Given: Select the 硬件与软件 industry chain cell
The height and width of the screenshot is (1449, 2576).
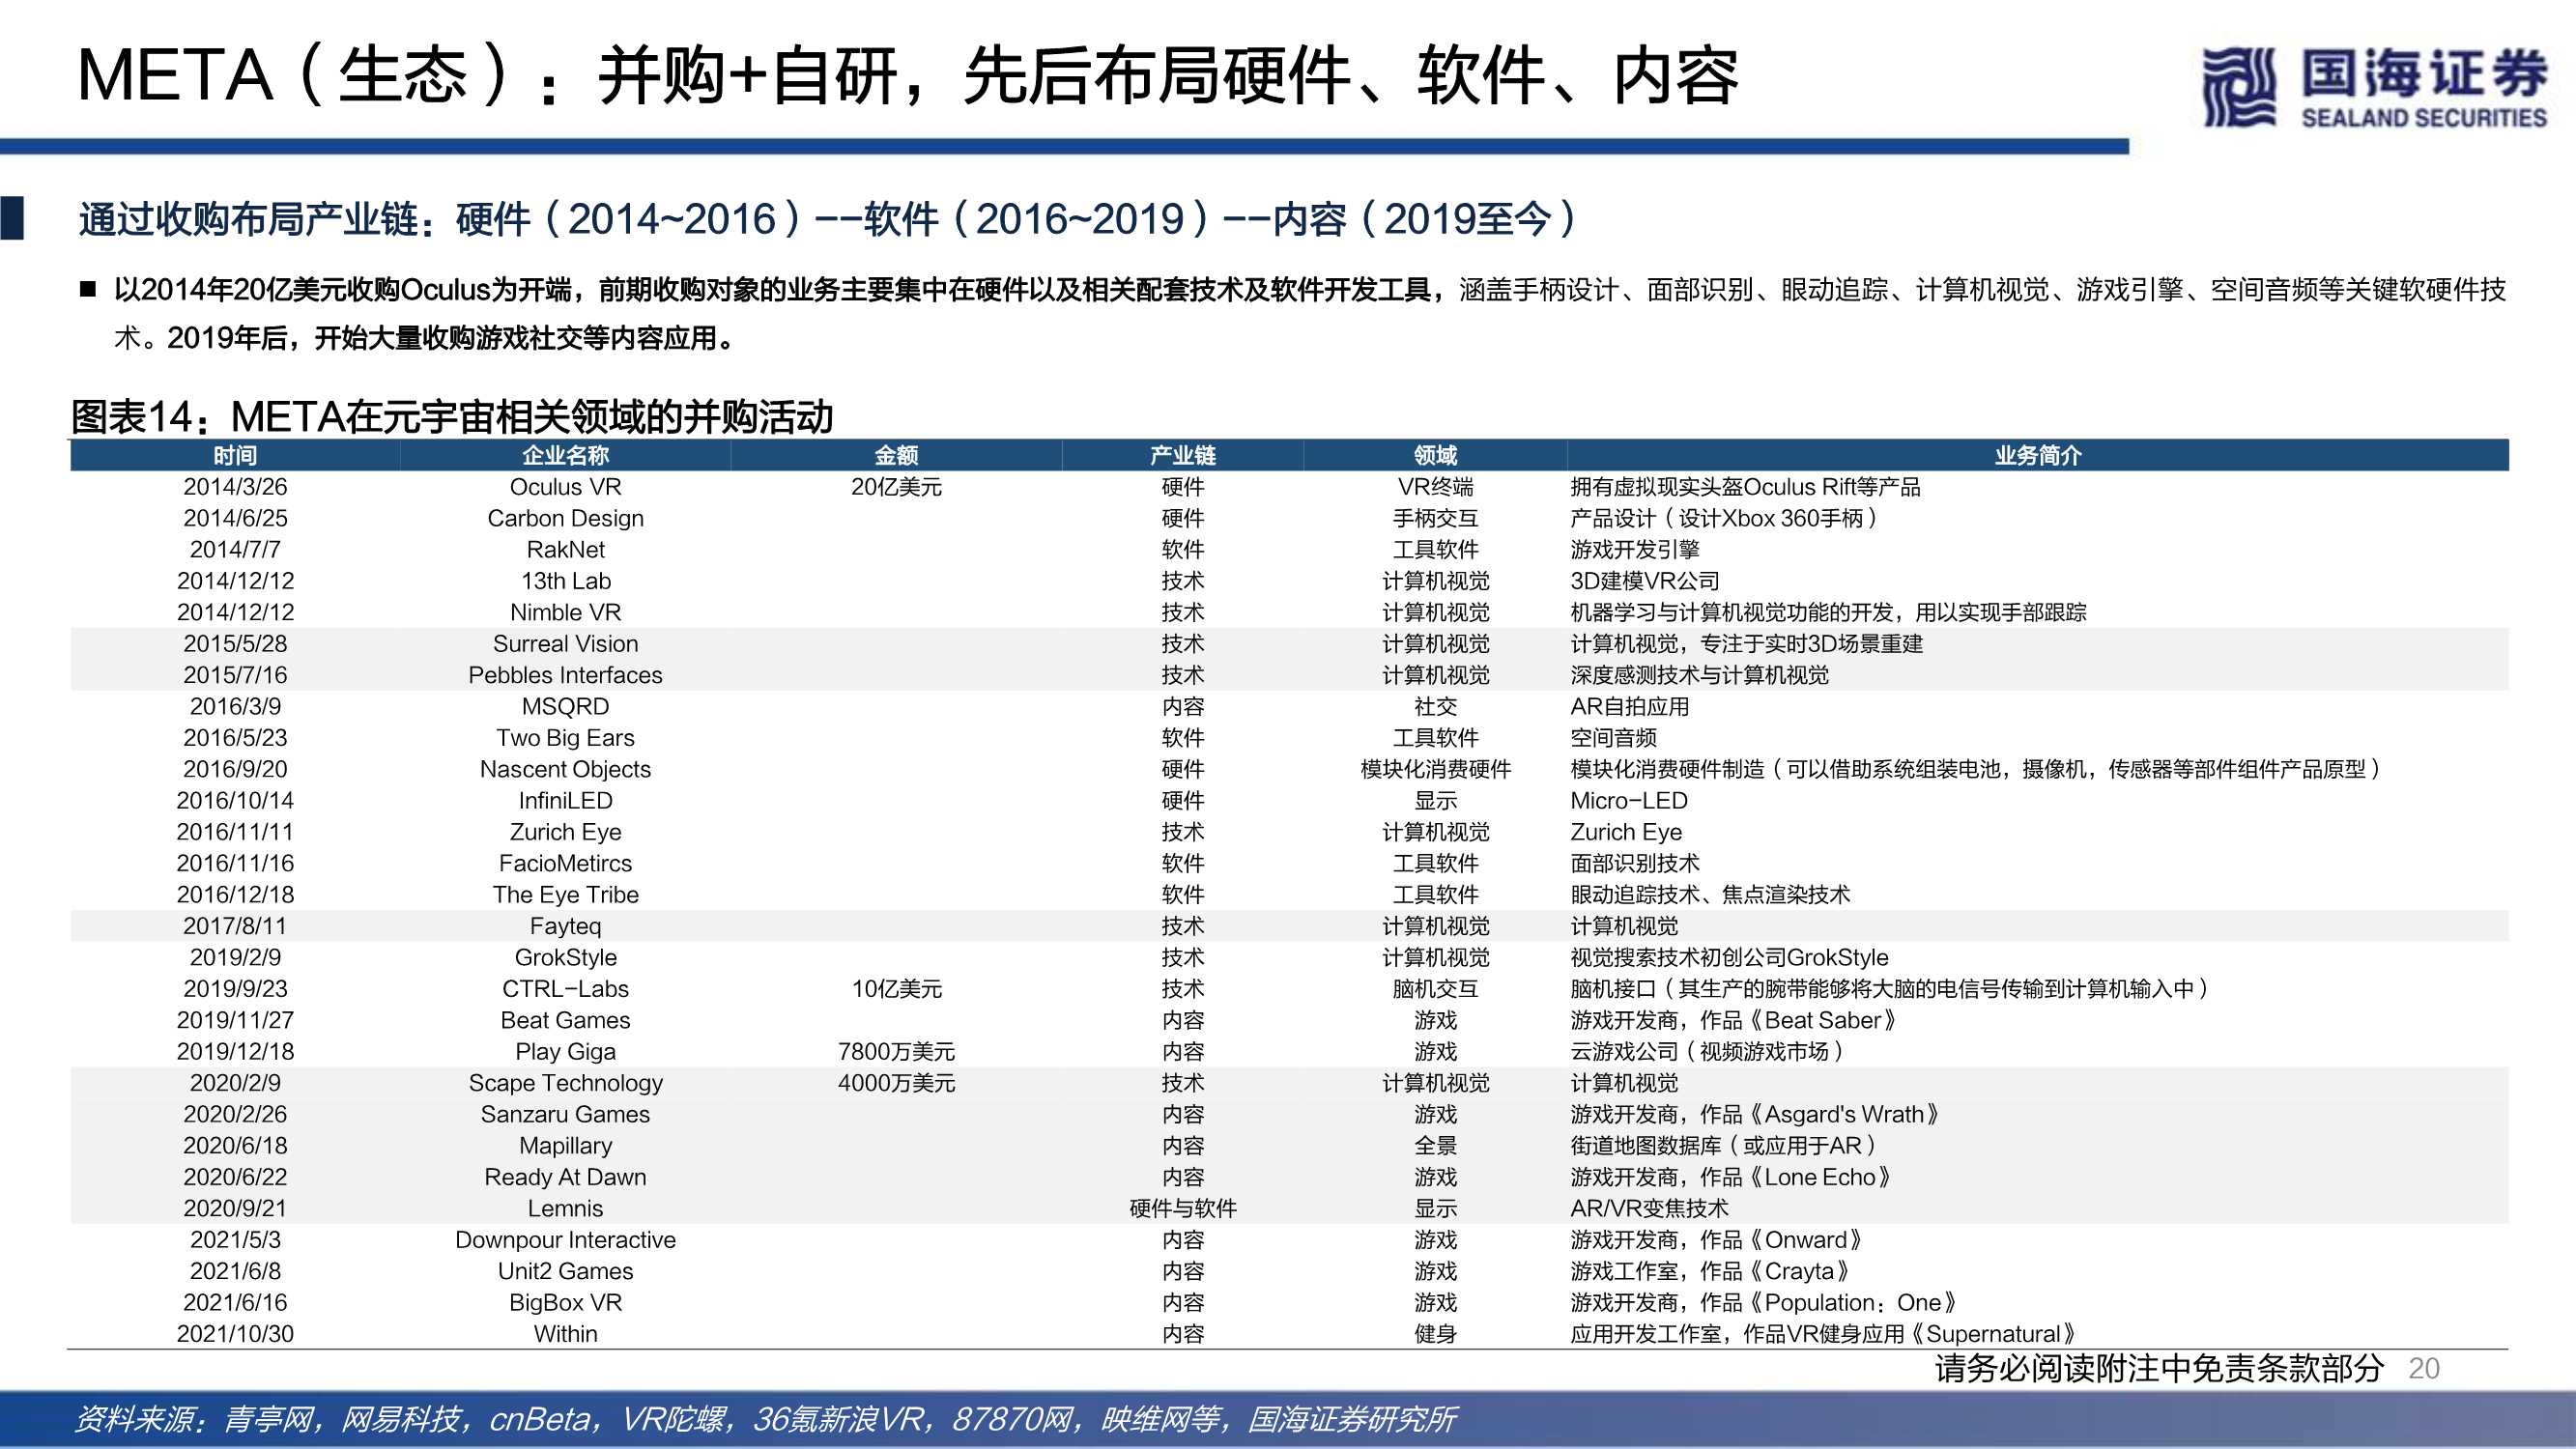Looking at the screenshot, I should pos(1183,1208).
